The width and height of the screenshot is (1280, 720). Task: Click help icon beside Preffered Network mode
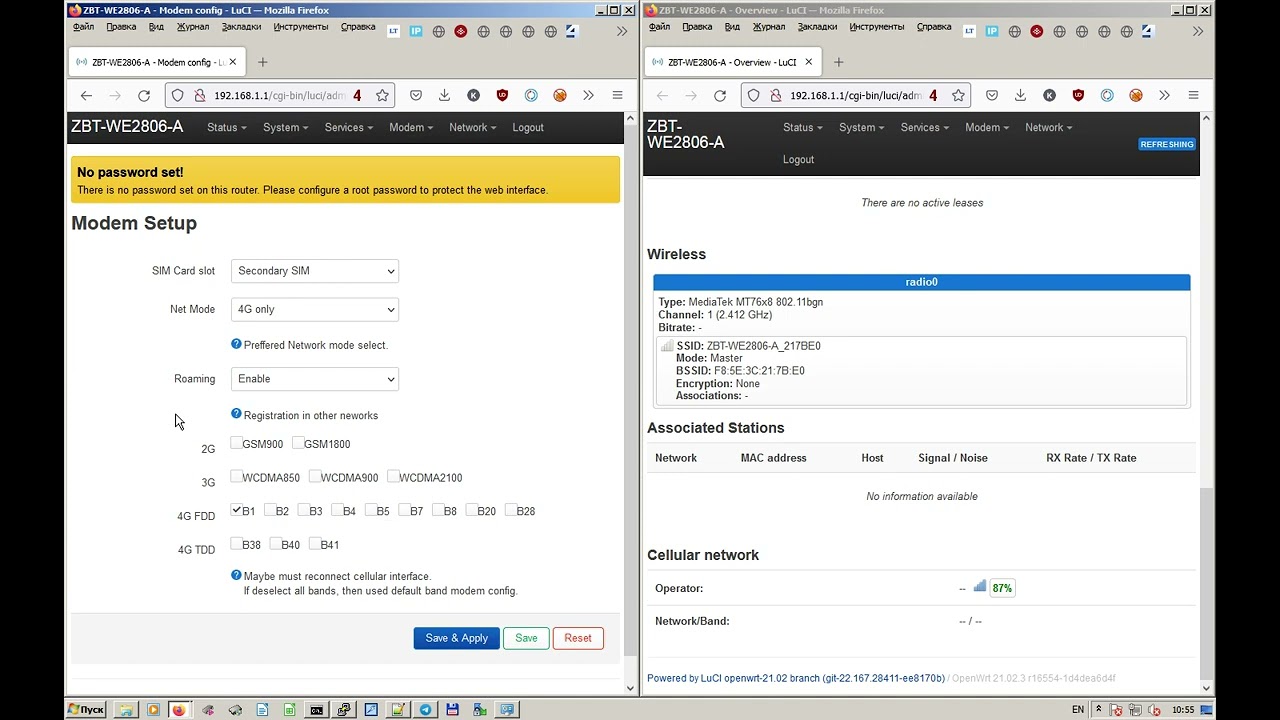(x=236, y=344)
